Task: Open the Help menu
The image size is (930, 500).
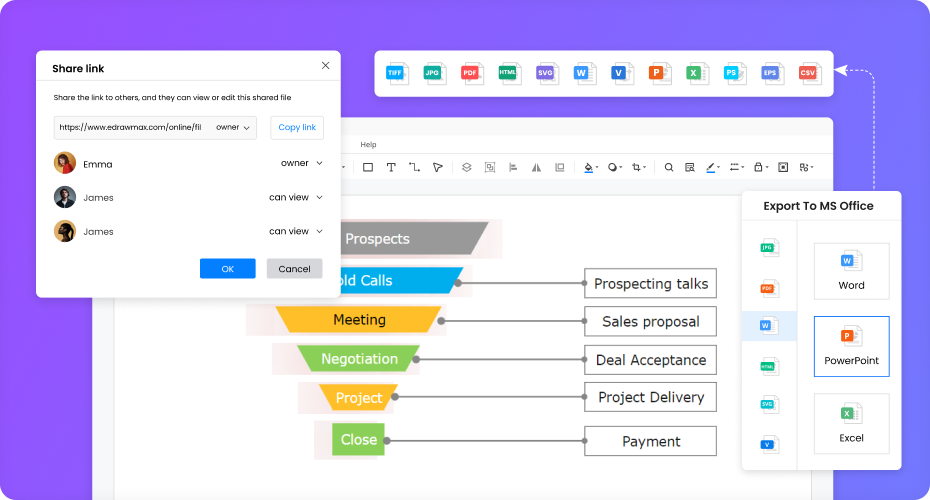Action: tap(368, 145)
